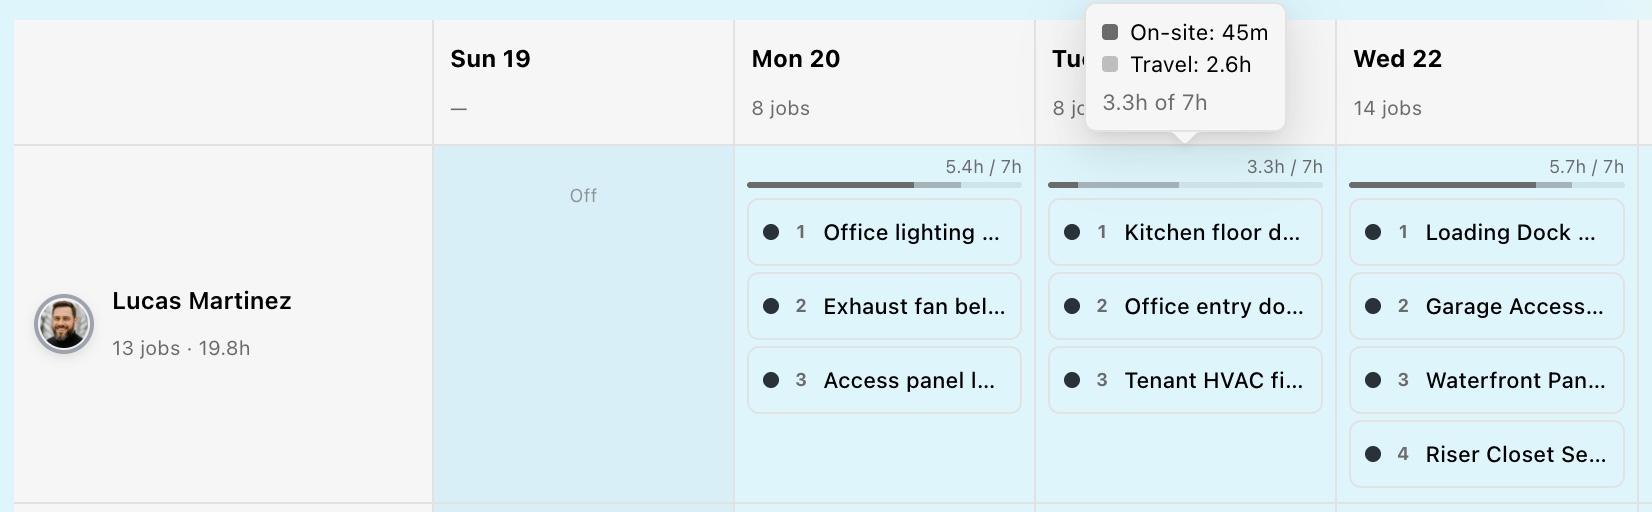
Task: Open the Loading Dock job card
Action: (1487, 232)
